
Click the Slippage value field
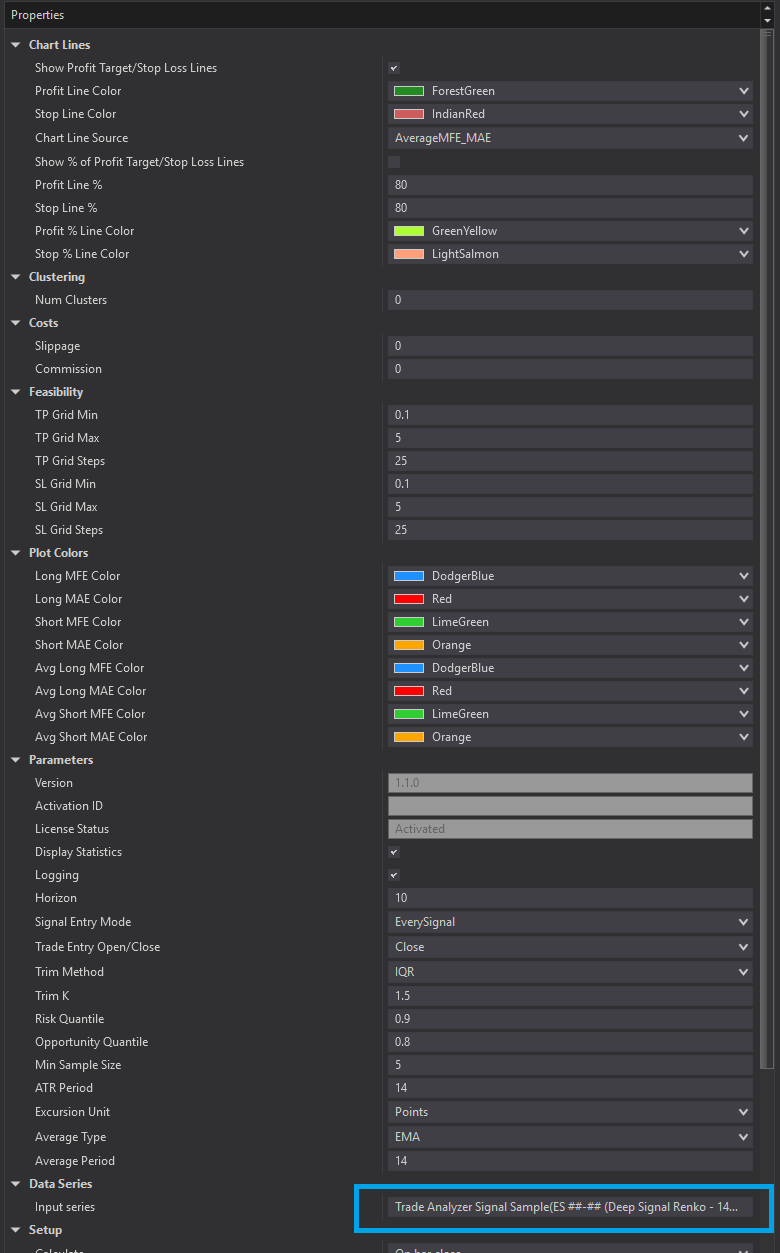[x=570, y=346]
